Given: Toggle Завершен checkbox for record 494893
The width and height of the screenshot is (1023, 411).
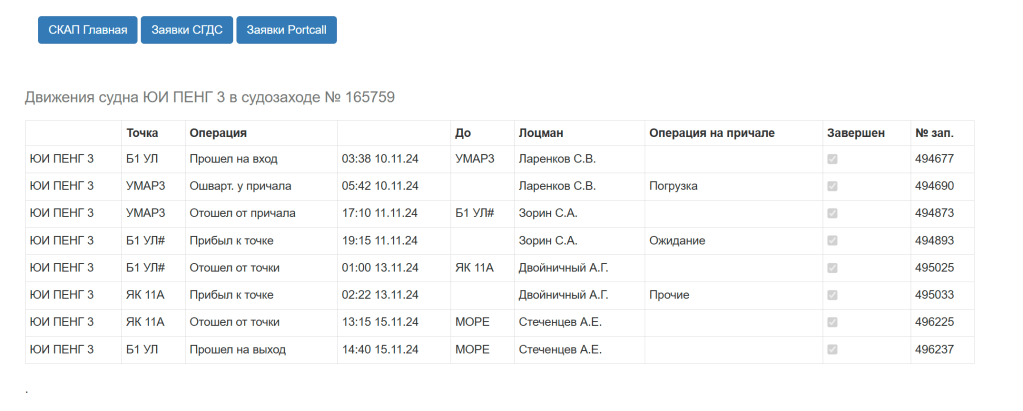Looking at the screenshot, I should pos(833,241).
